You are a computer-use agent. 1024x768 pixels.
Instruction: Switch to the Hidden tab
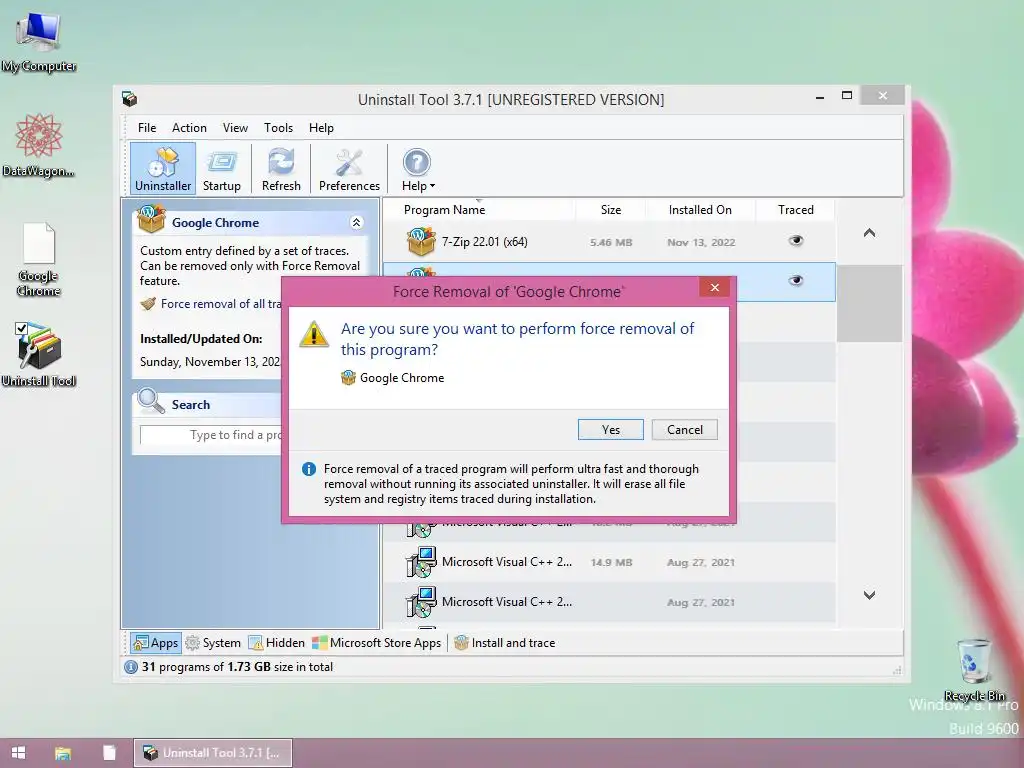[276, 643]
